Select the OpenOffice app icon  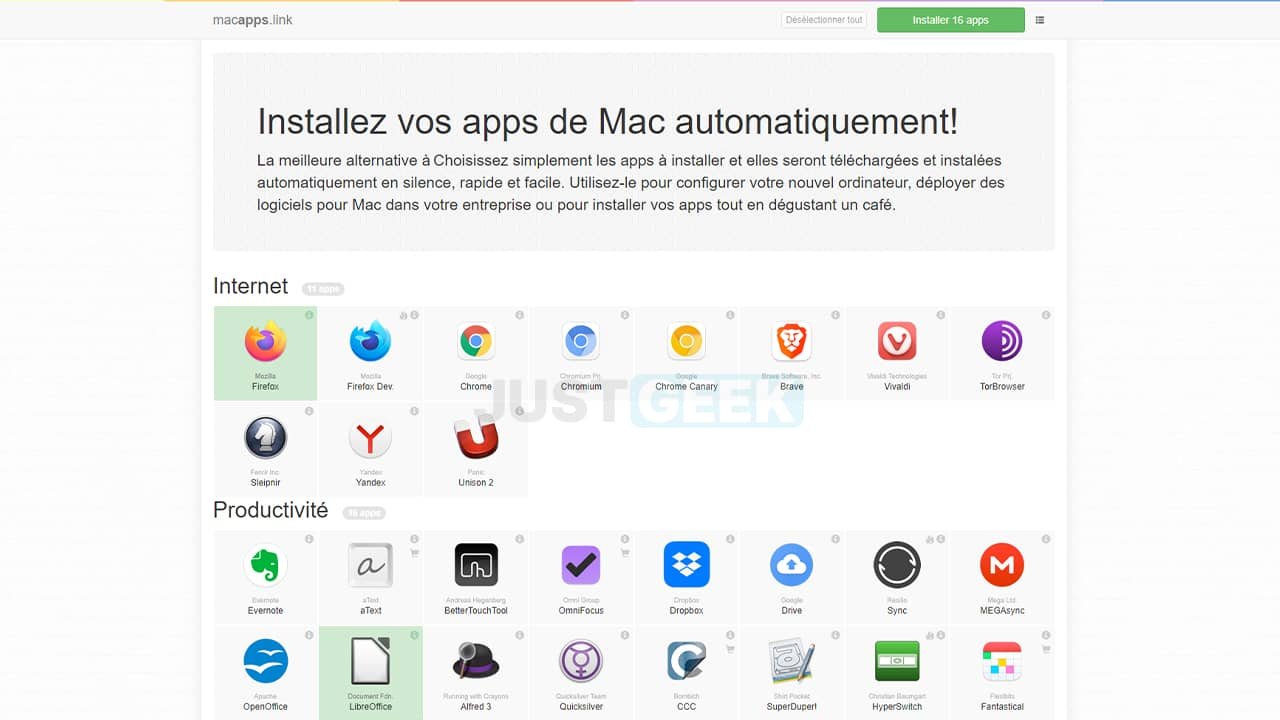pos(265,662)
